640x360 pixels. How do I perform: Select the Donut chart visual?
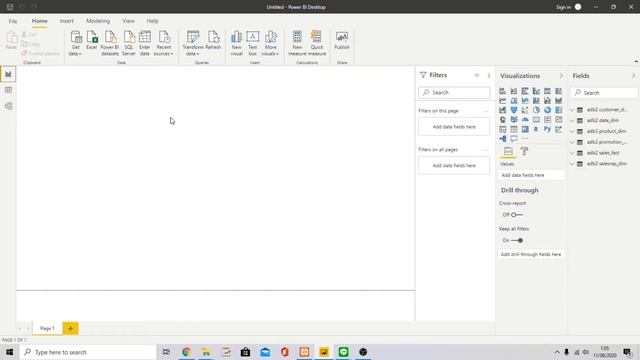[547, 110]
